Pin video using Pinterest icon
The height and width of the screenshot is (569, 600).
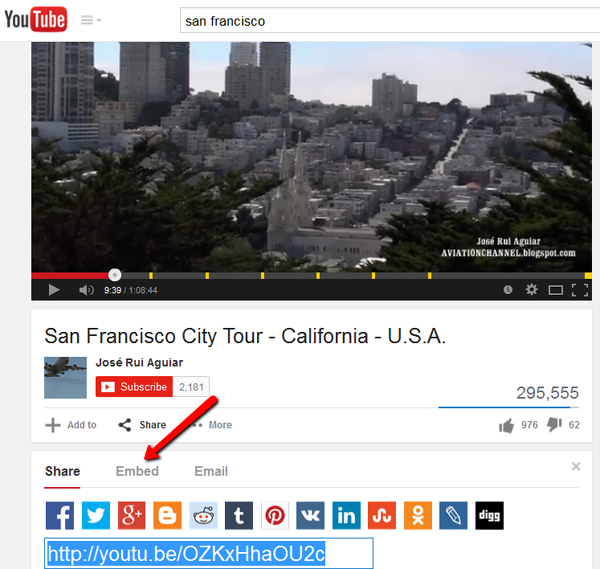[x=275, y=515]
